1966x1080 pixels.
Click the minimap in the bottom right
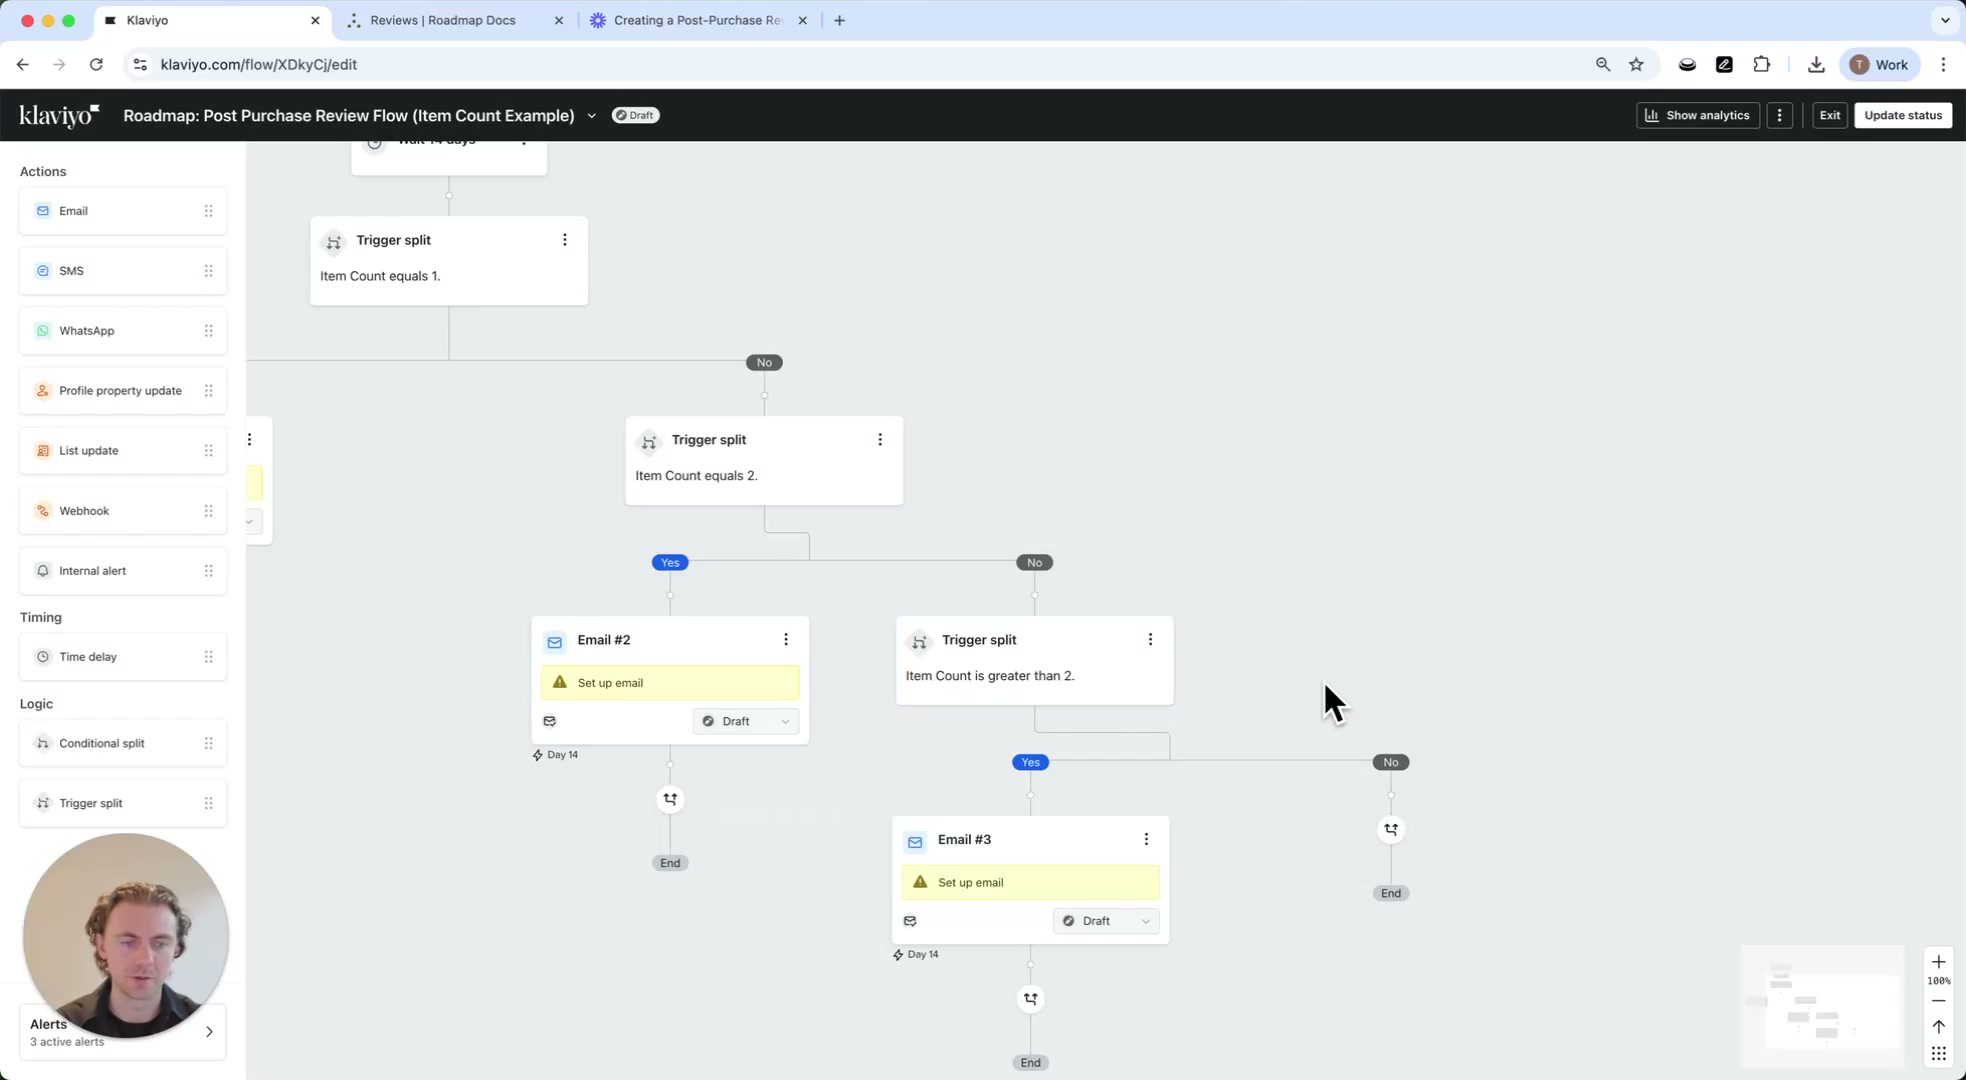[1822, 1006]
